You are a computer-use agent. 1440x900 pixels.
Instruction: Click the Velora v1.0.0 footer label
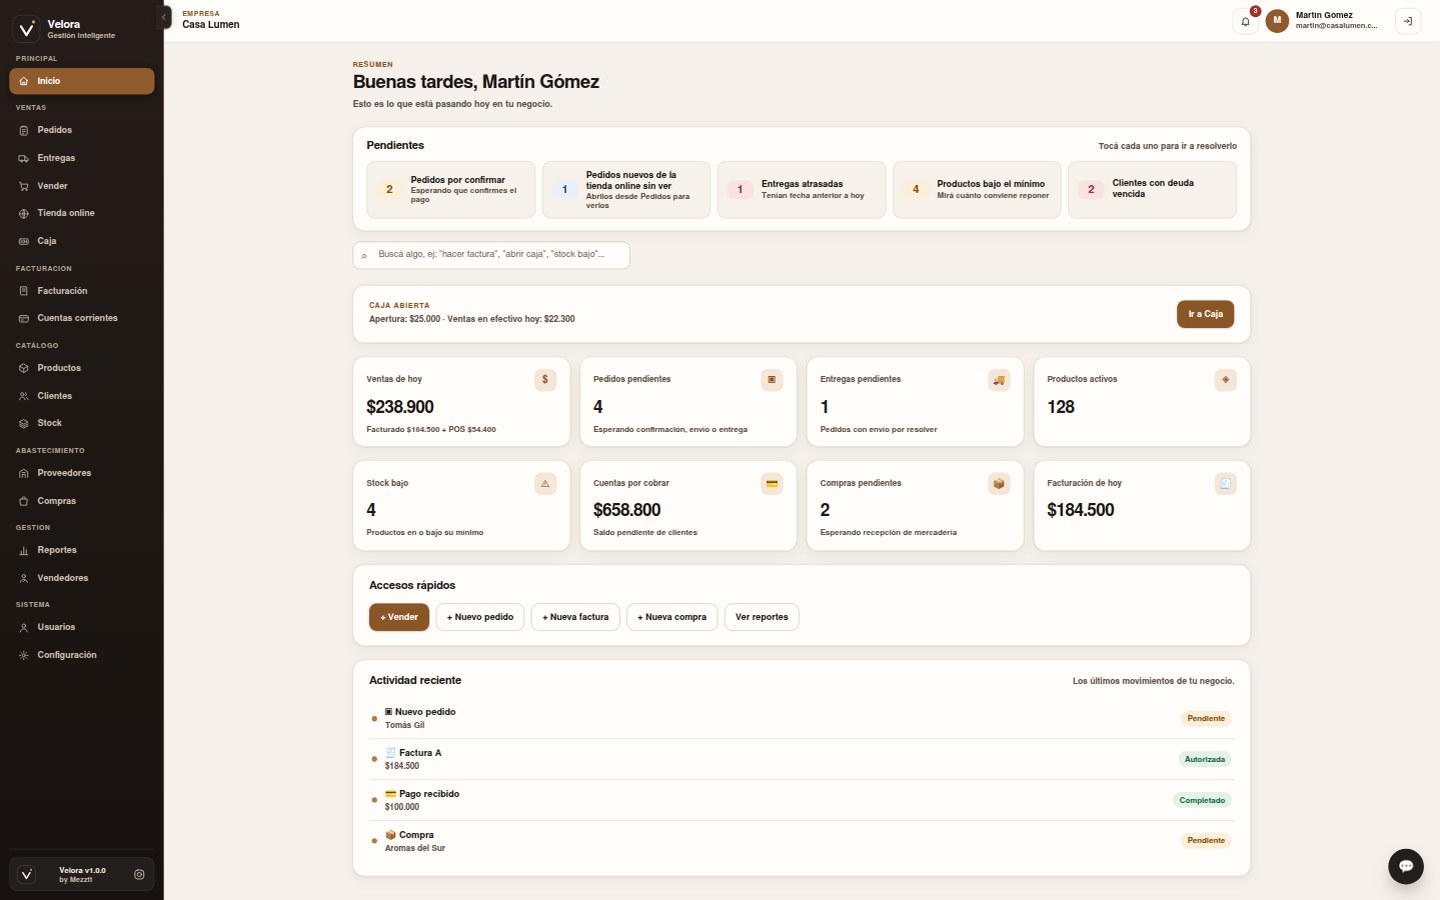coord(82,870)
